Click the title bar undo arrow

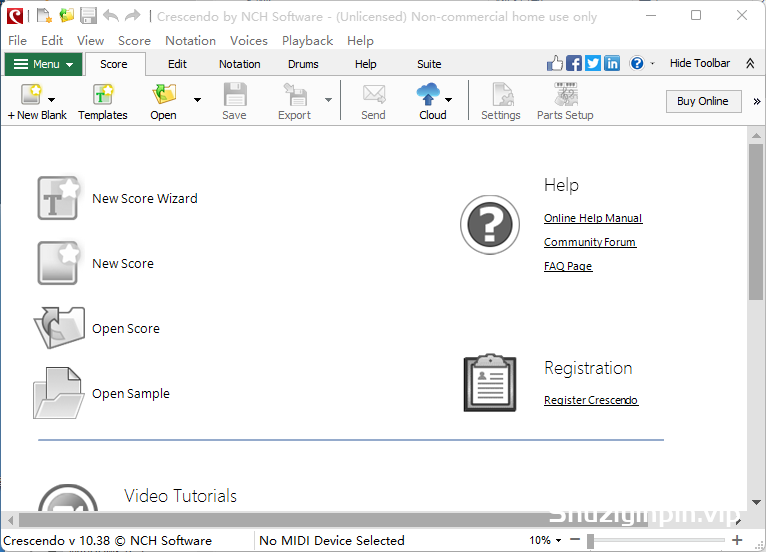[x=110, y=16]
